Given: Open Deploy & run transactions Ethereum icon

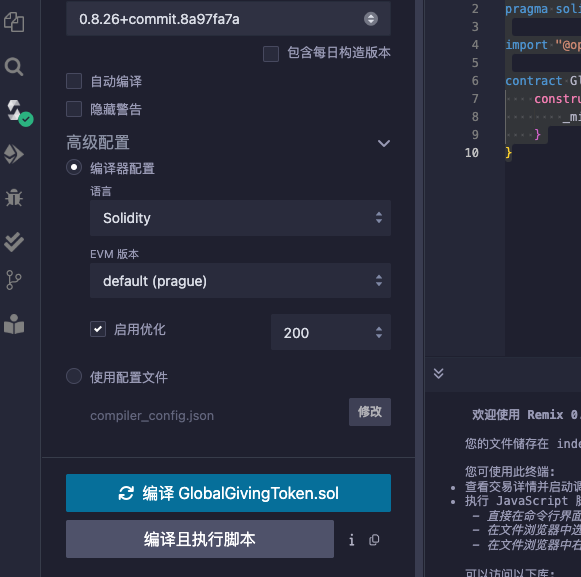Looking at the screenshot, I should (14, 154).
